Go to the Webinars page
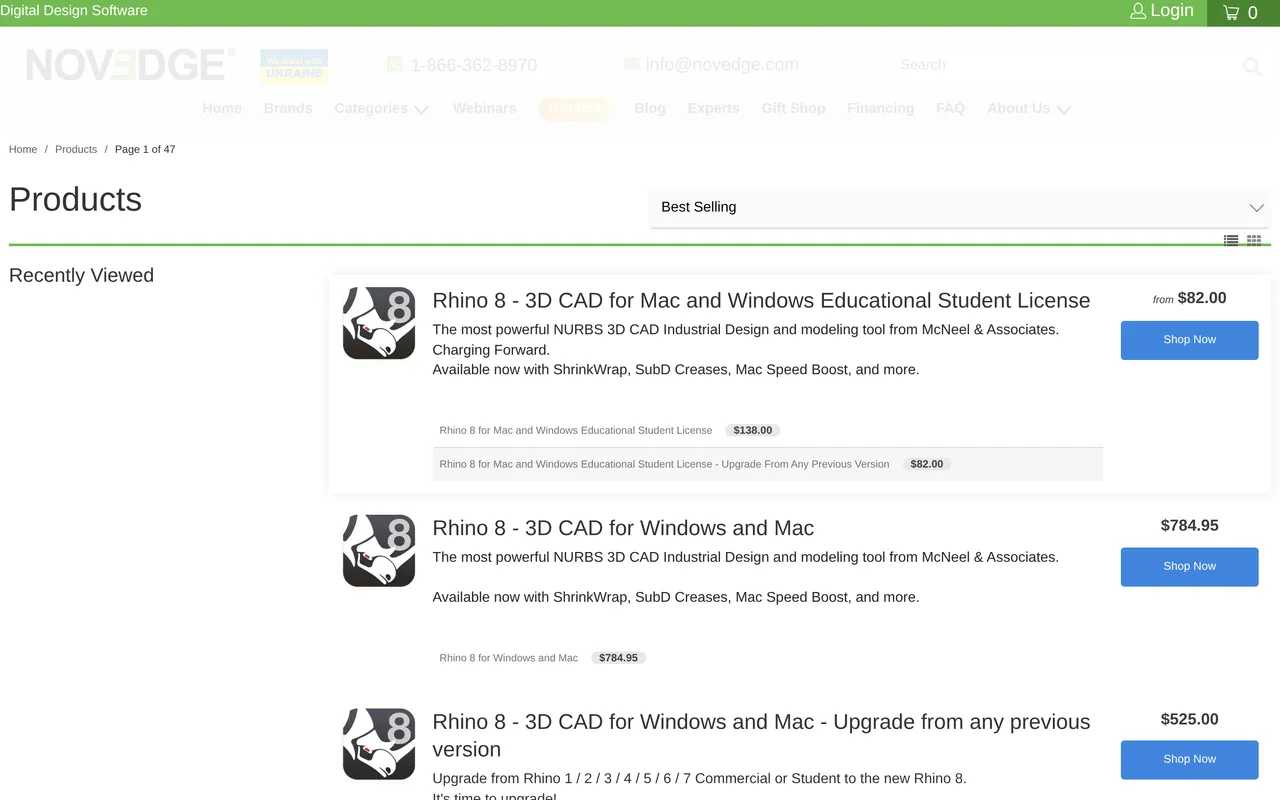 [x=484, y=108]
